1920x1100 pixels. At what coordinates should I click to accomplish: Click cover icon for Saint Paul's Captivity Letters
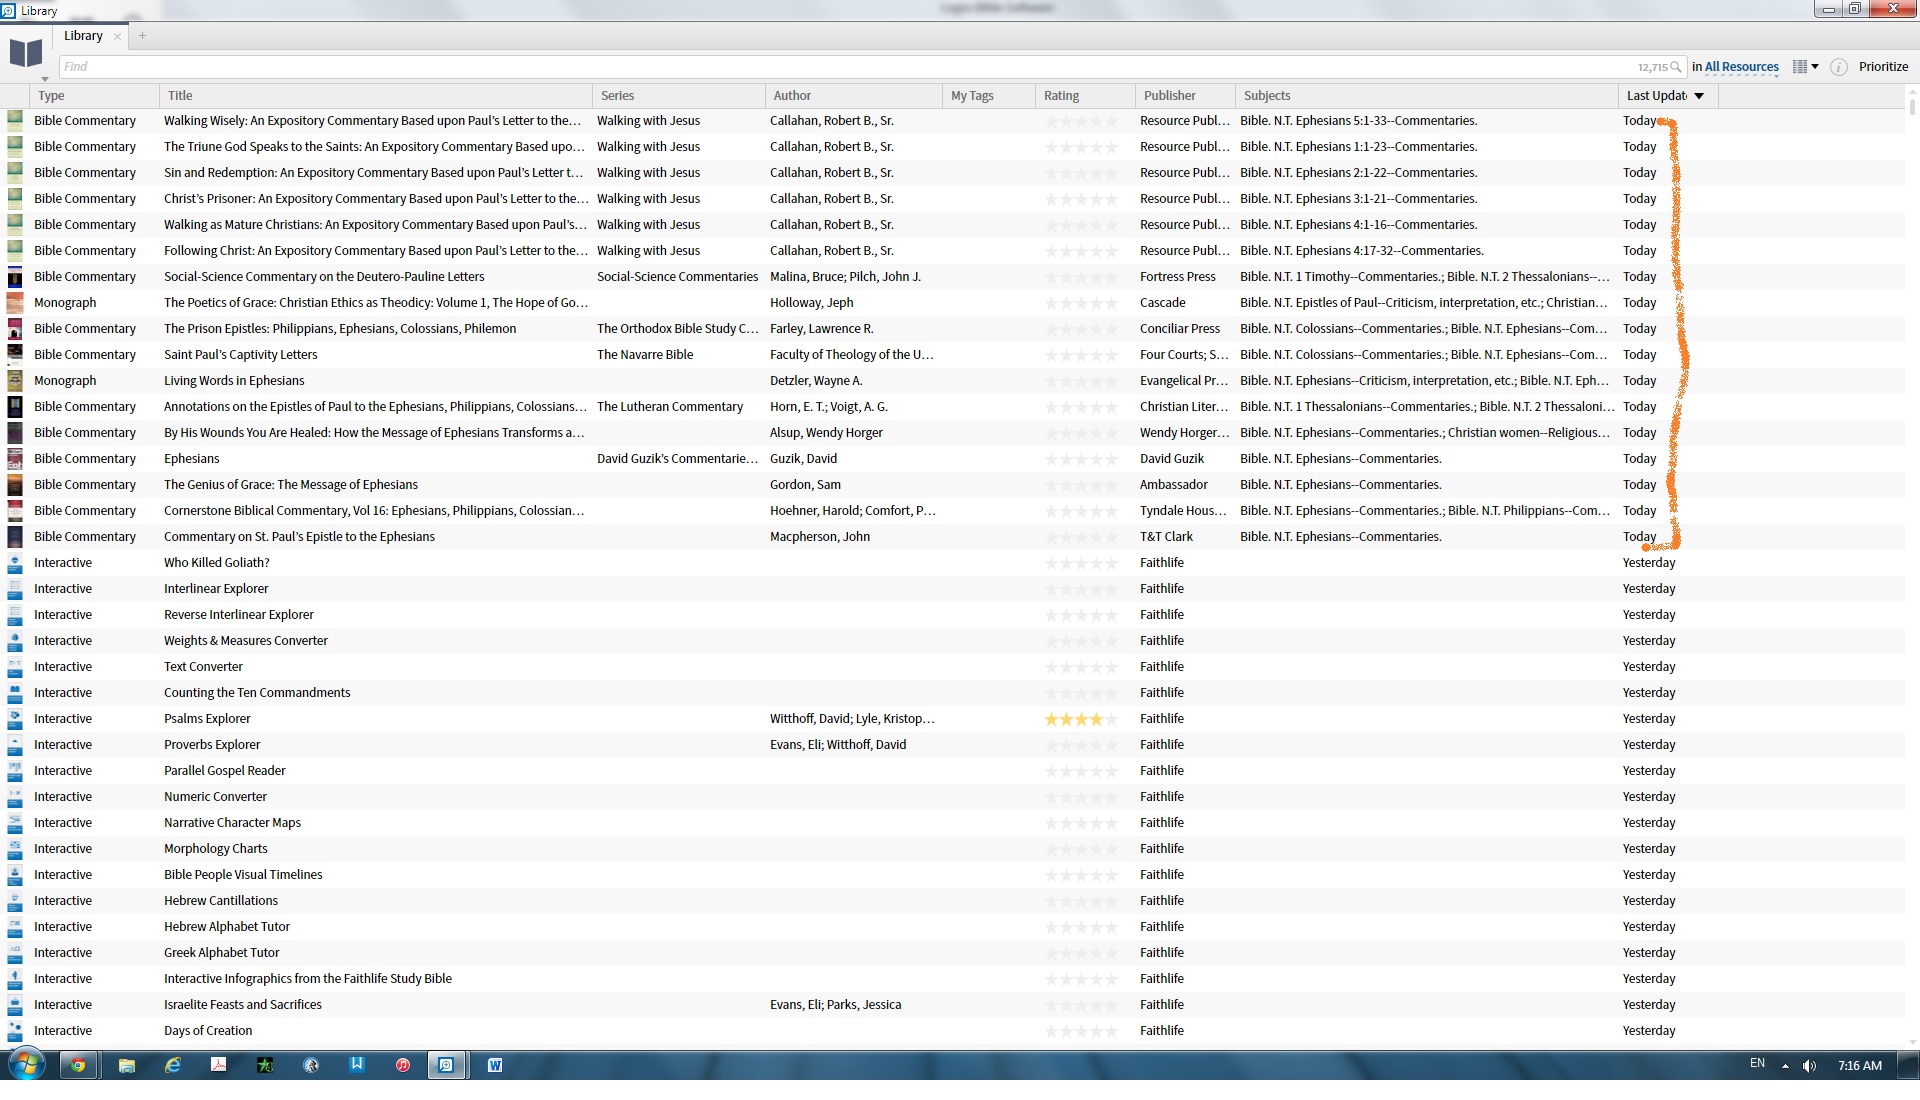[15, 355]
